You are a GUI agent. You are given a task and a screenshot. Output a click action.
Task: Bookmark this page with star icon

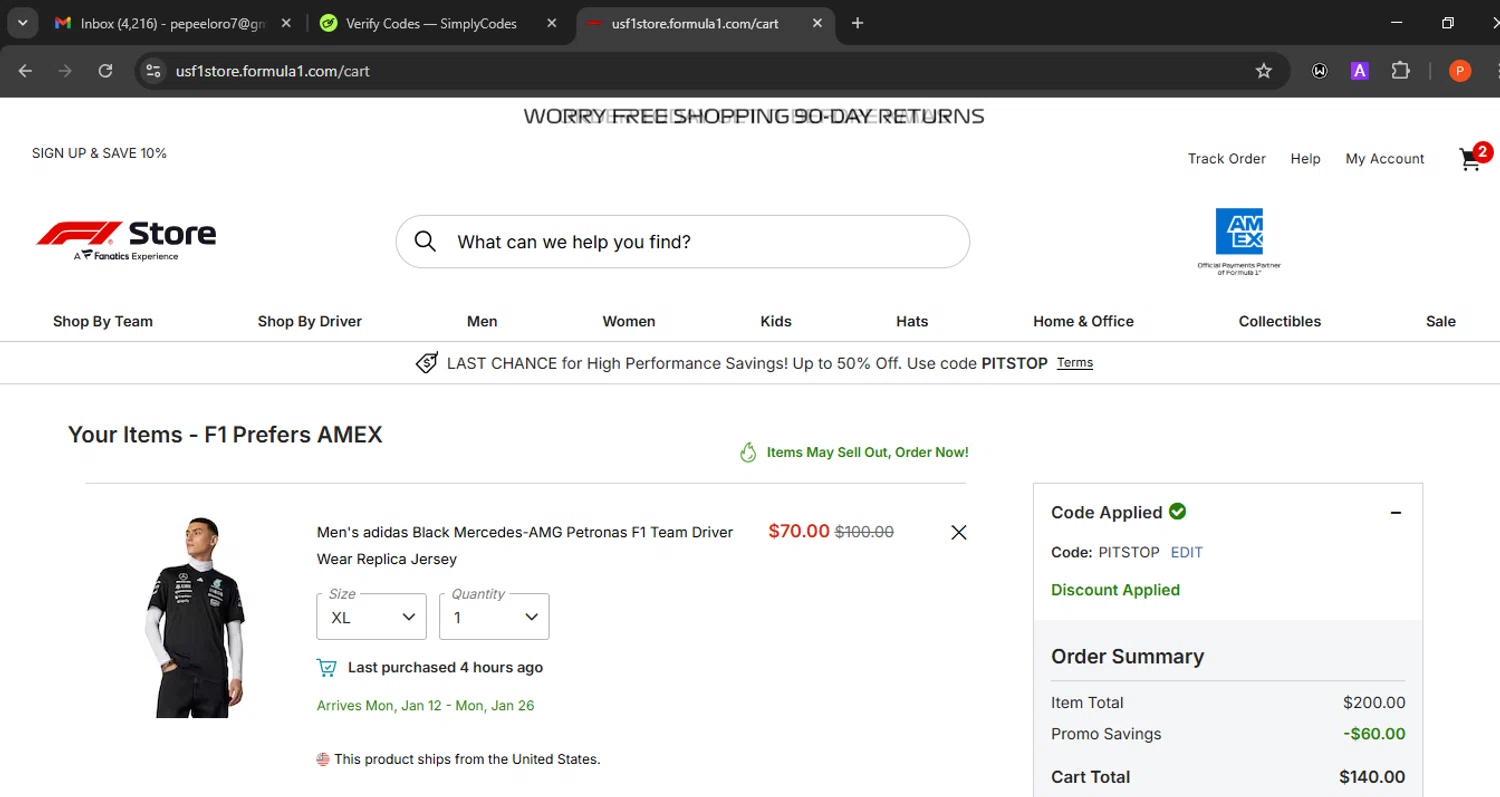tap(1264, 71)
